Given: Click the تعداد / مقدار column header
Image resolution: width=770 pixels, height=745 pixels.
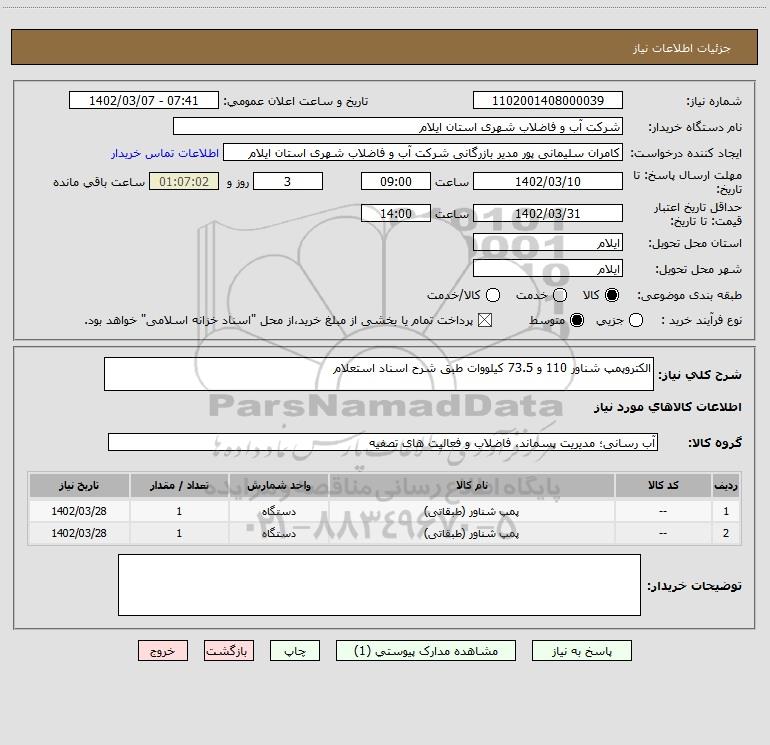Looking at the screenshot, I should pyautogui.click(x=179, y=486).
